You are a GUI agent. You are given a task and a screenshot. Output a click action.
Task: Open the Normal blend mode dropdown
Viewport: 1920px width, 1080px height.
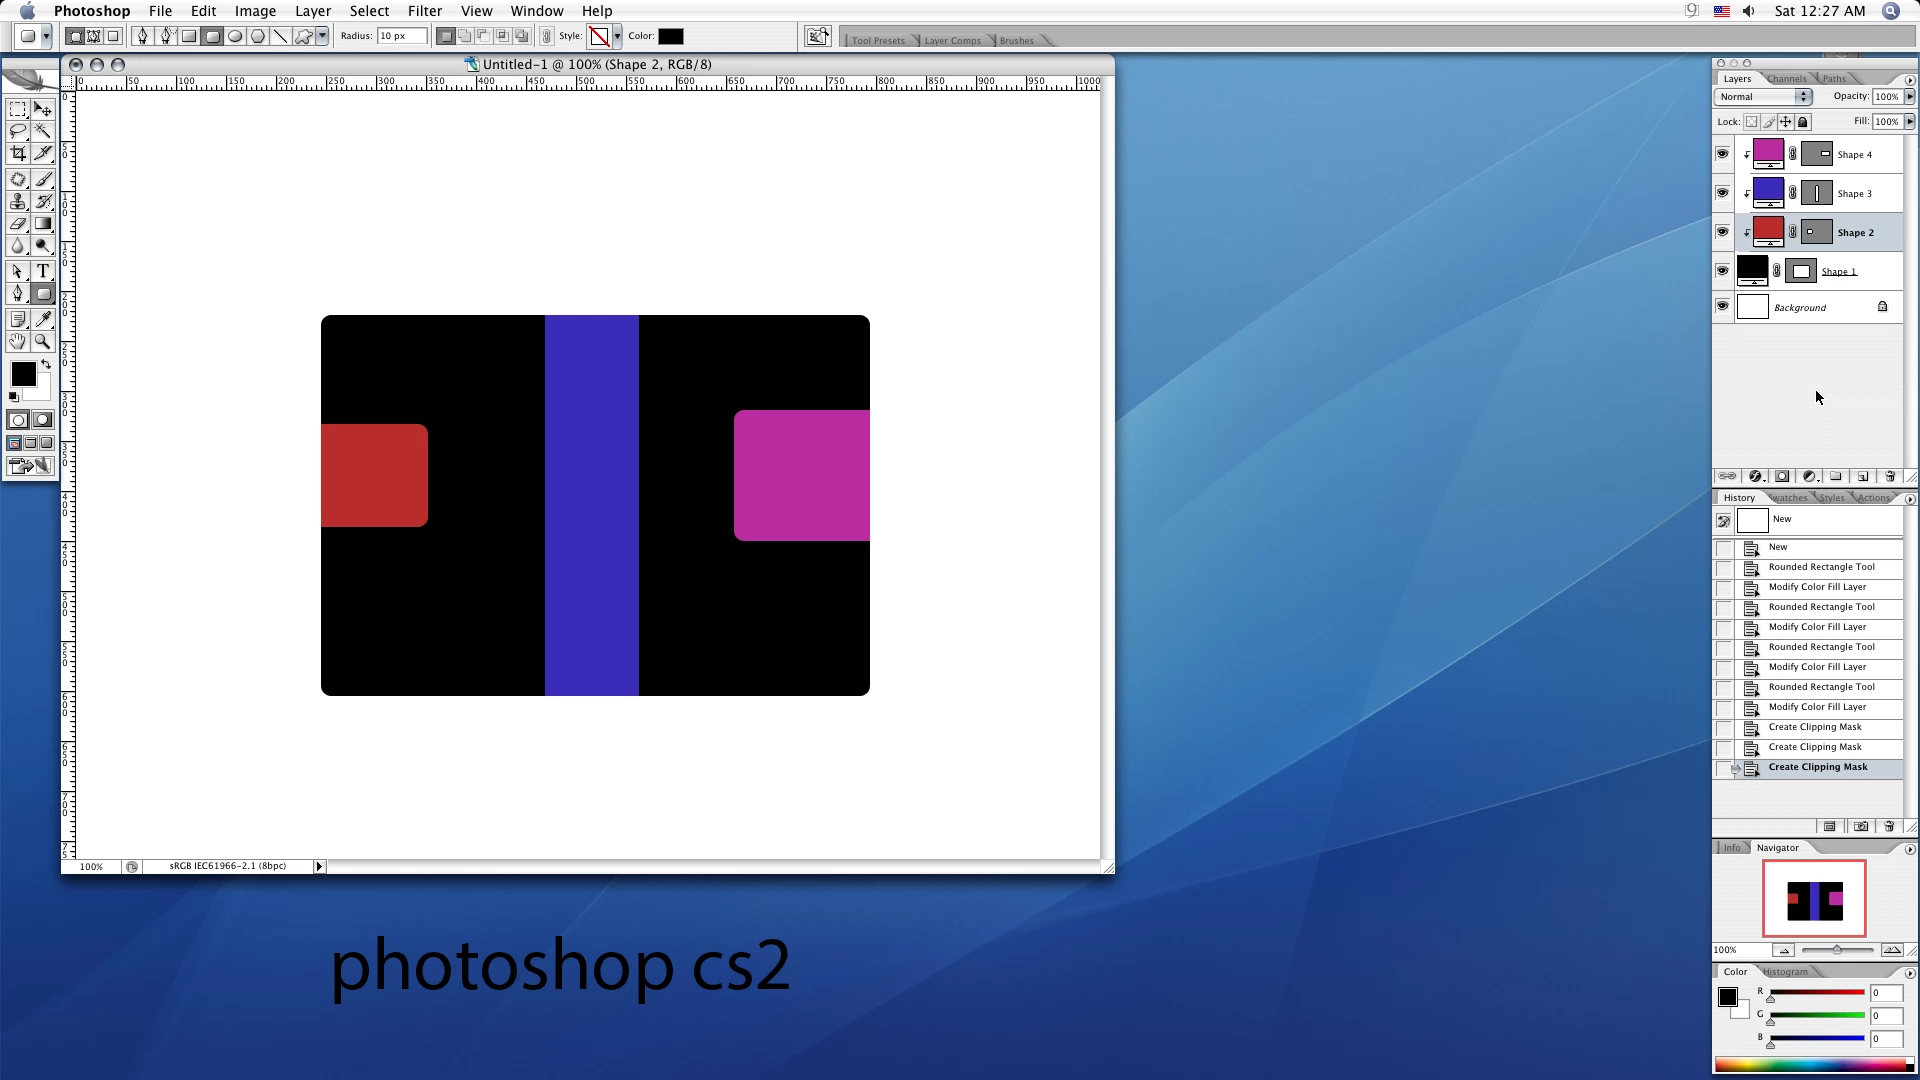(1764, 97)
